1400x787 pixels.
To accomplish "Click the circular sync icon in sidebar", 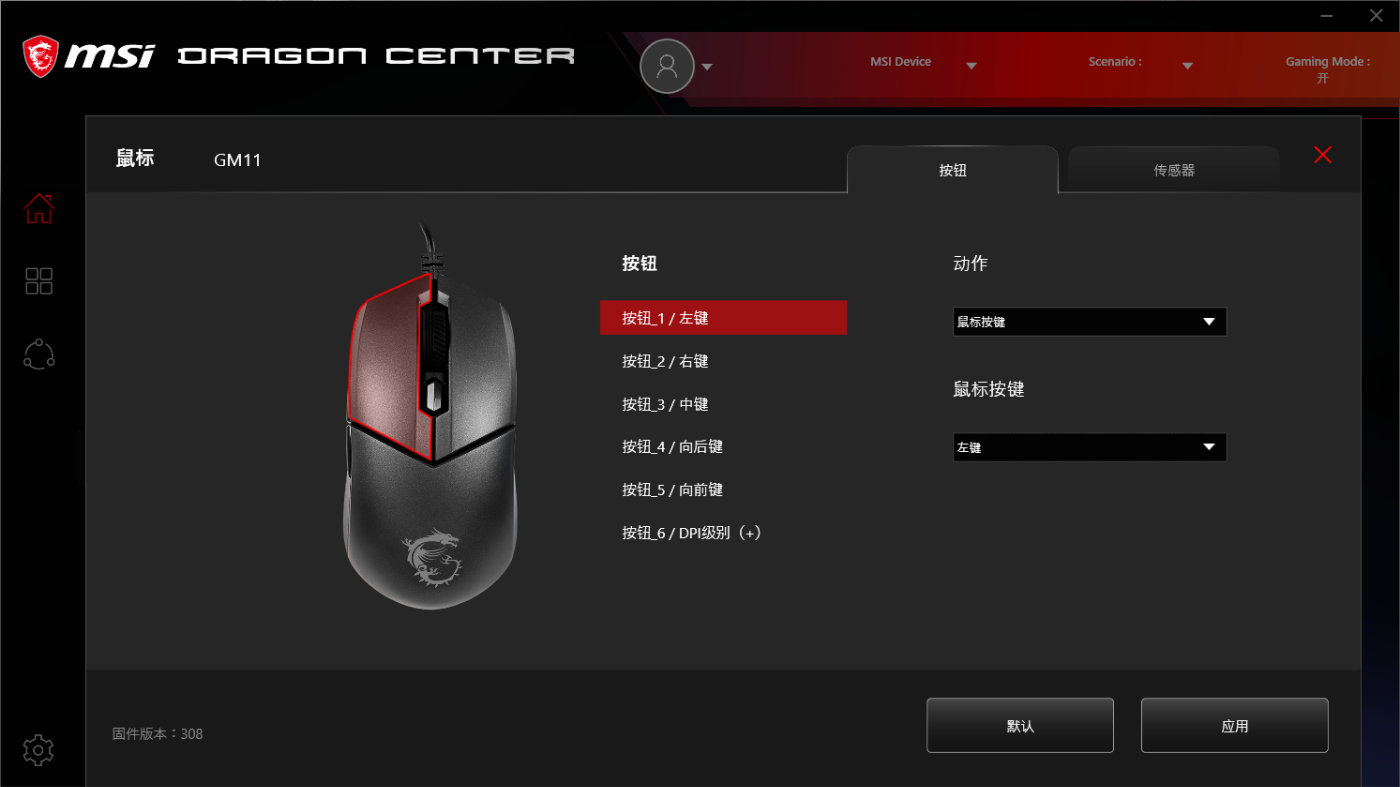I will coord(39,354).
